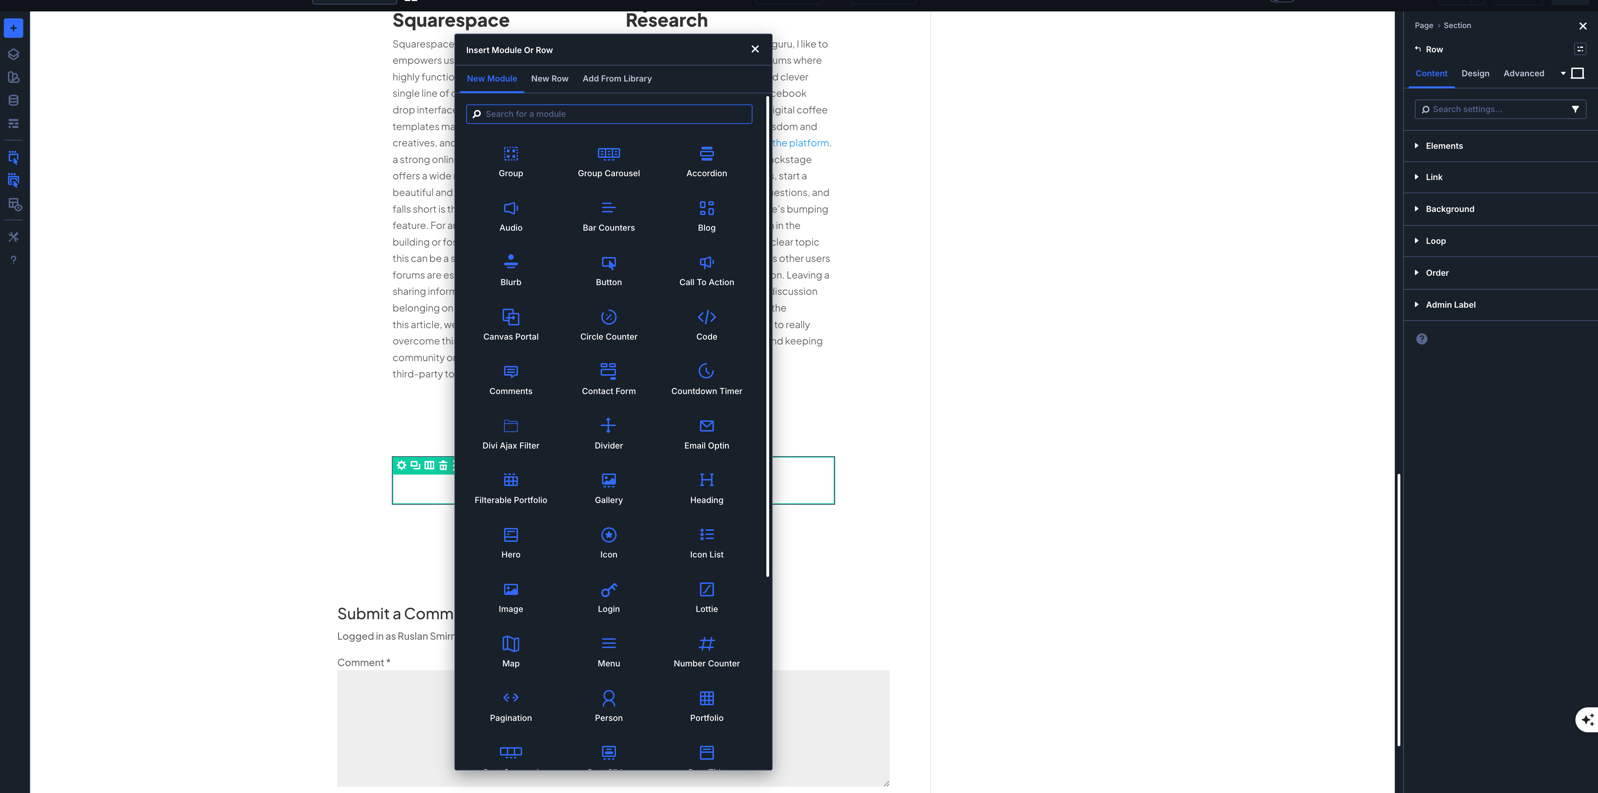This screenshot has height=793, width=1598.
Task: Click the row settings gear icon
Action: (x=401, y=465)
